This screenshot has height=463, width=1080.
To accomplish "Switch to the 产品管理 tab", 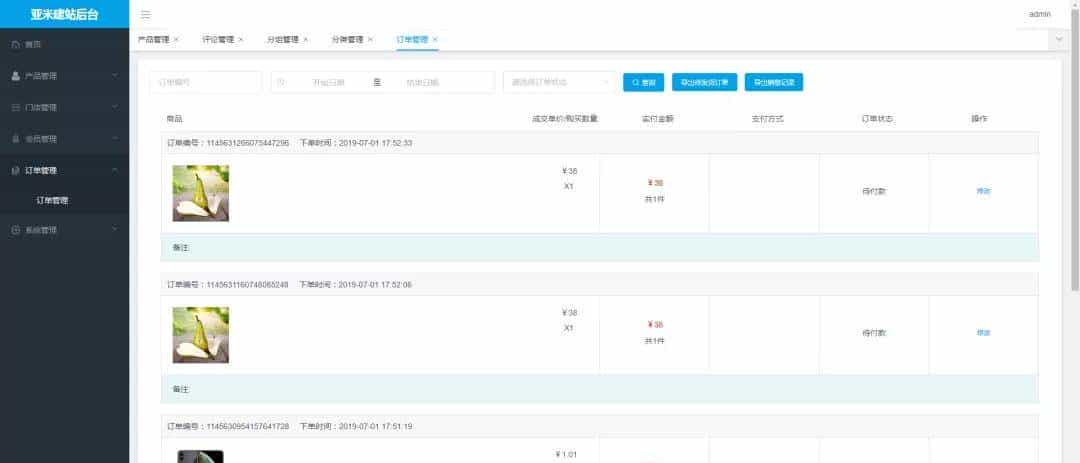I will point(153,40).
